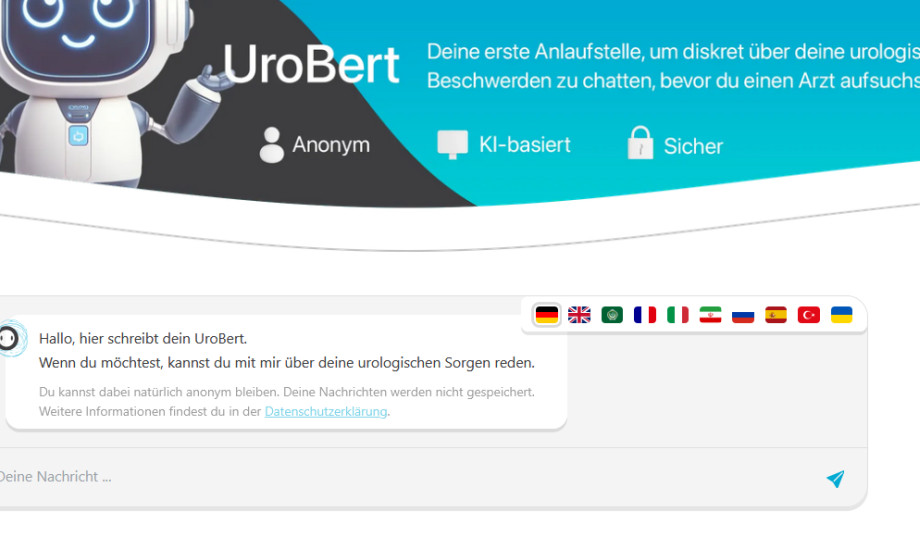Click the monitor icon beside KI-basiert
Viewport: 920px width, 550px height.
pyautogui.click(x=452, y=144)
